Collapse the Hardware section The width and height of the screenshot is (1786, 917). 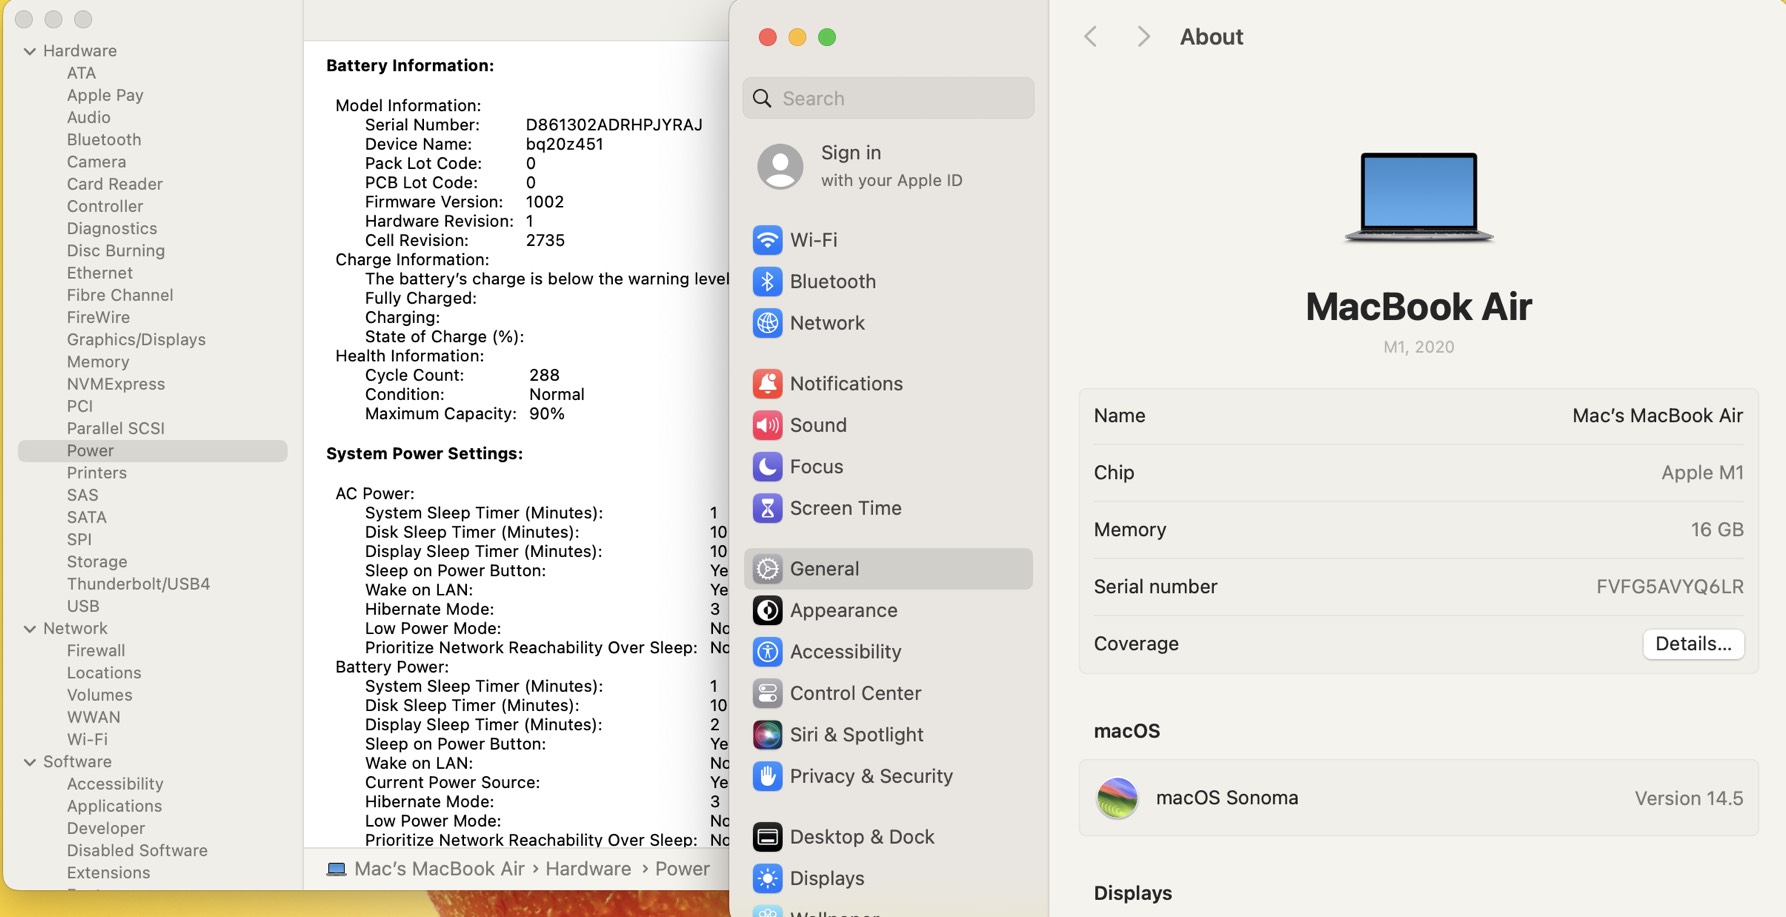[x=30, y=51]
